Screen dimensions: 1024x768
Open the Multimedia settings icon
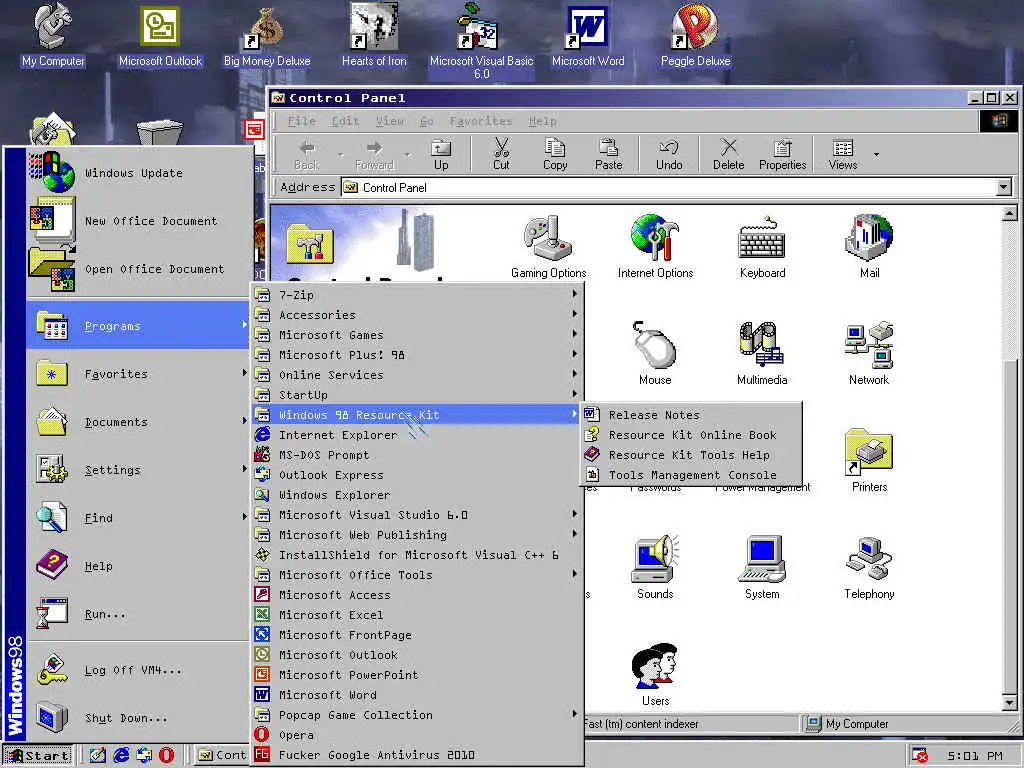(761, 353)
